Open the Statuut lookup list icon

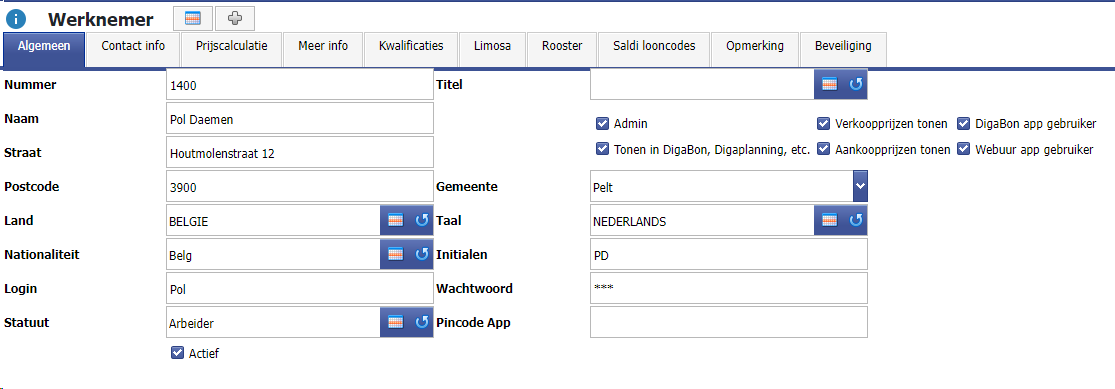[395, 323]
